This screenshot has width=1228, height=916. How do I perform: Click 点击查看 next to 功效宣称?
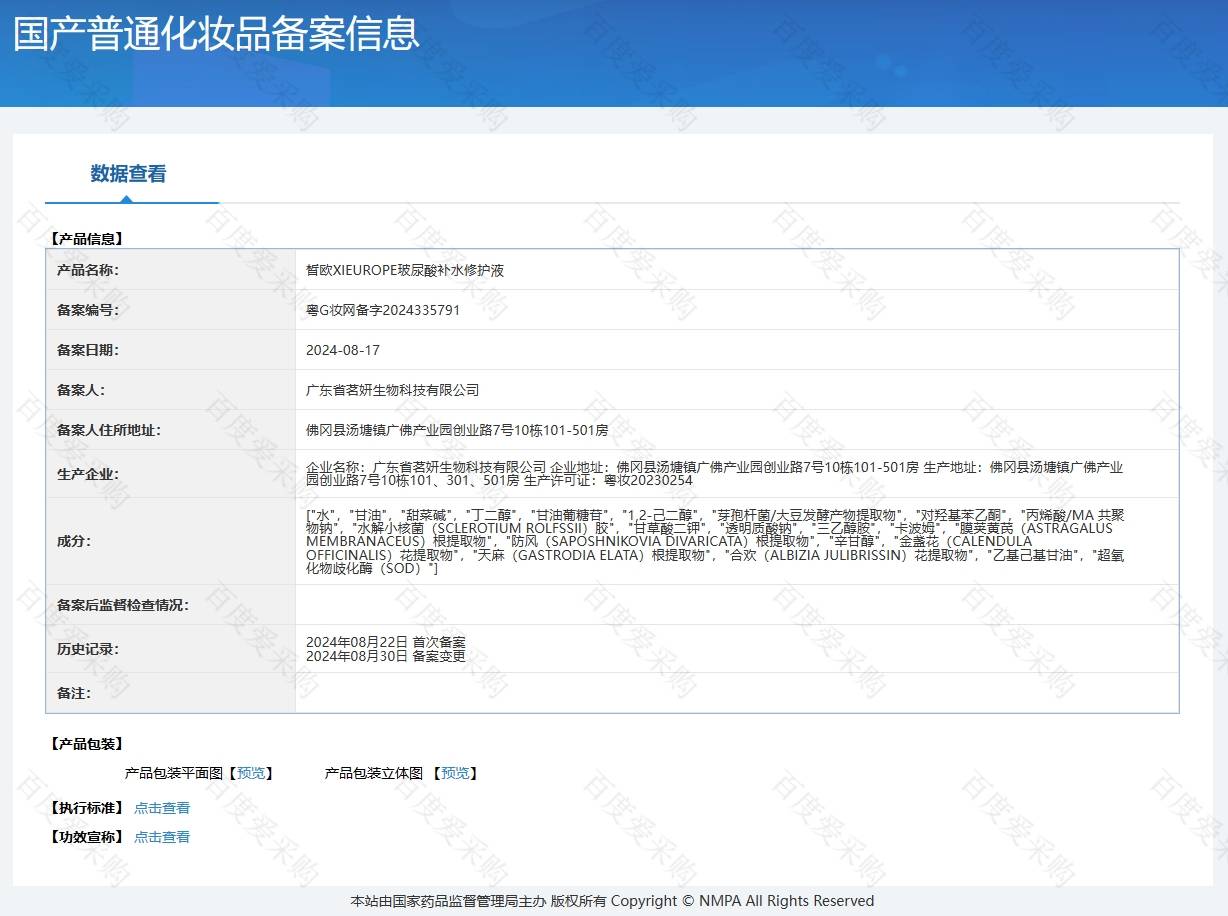(x=162, y=837)
